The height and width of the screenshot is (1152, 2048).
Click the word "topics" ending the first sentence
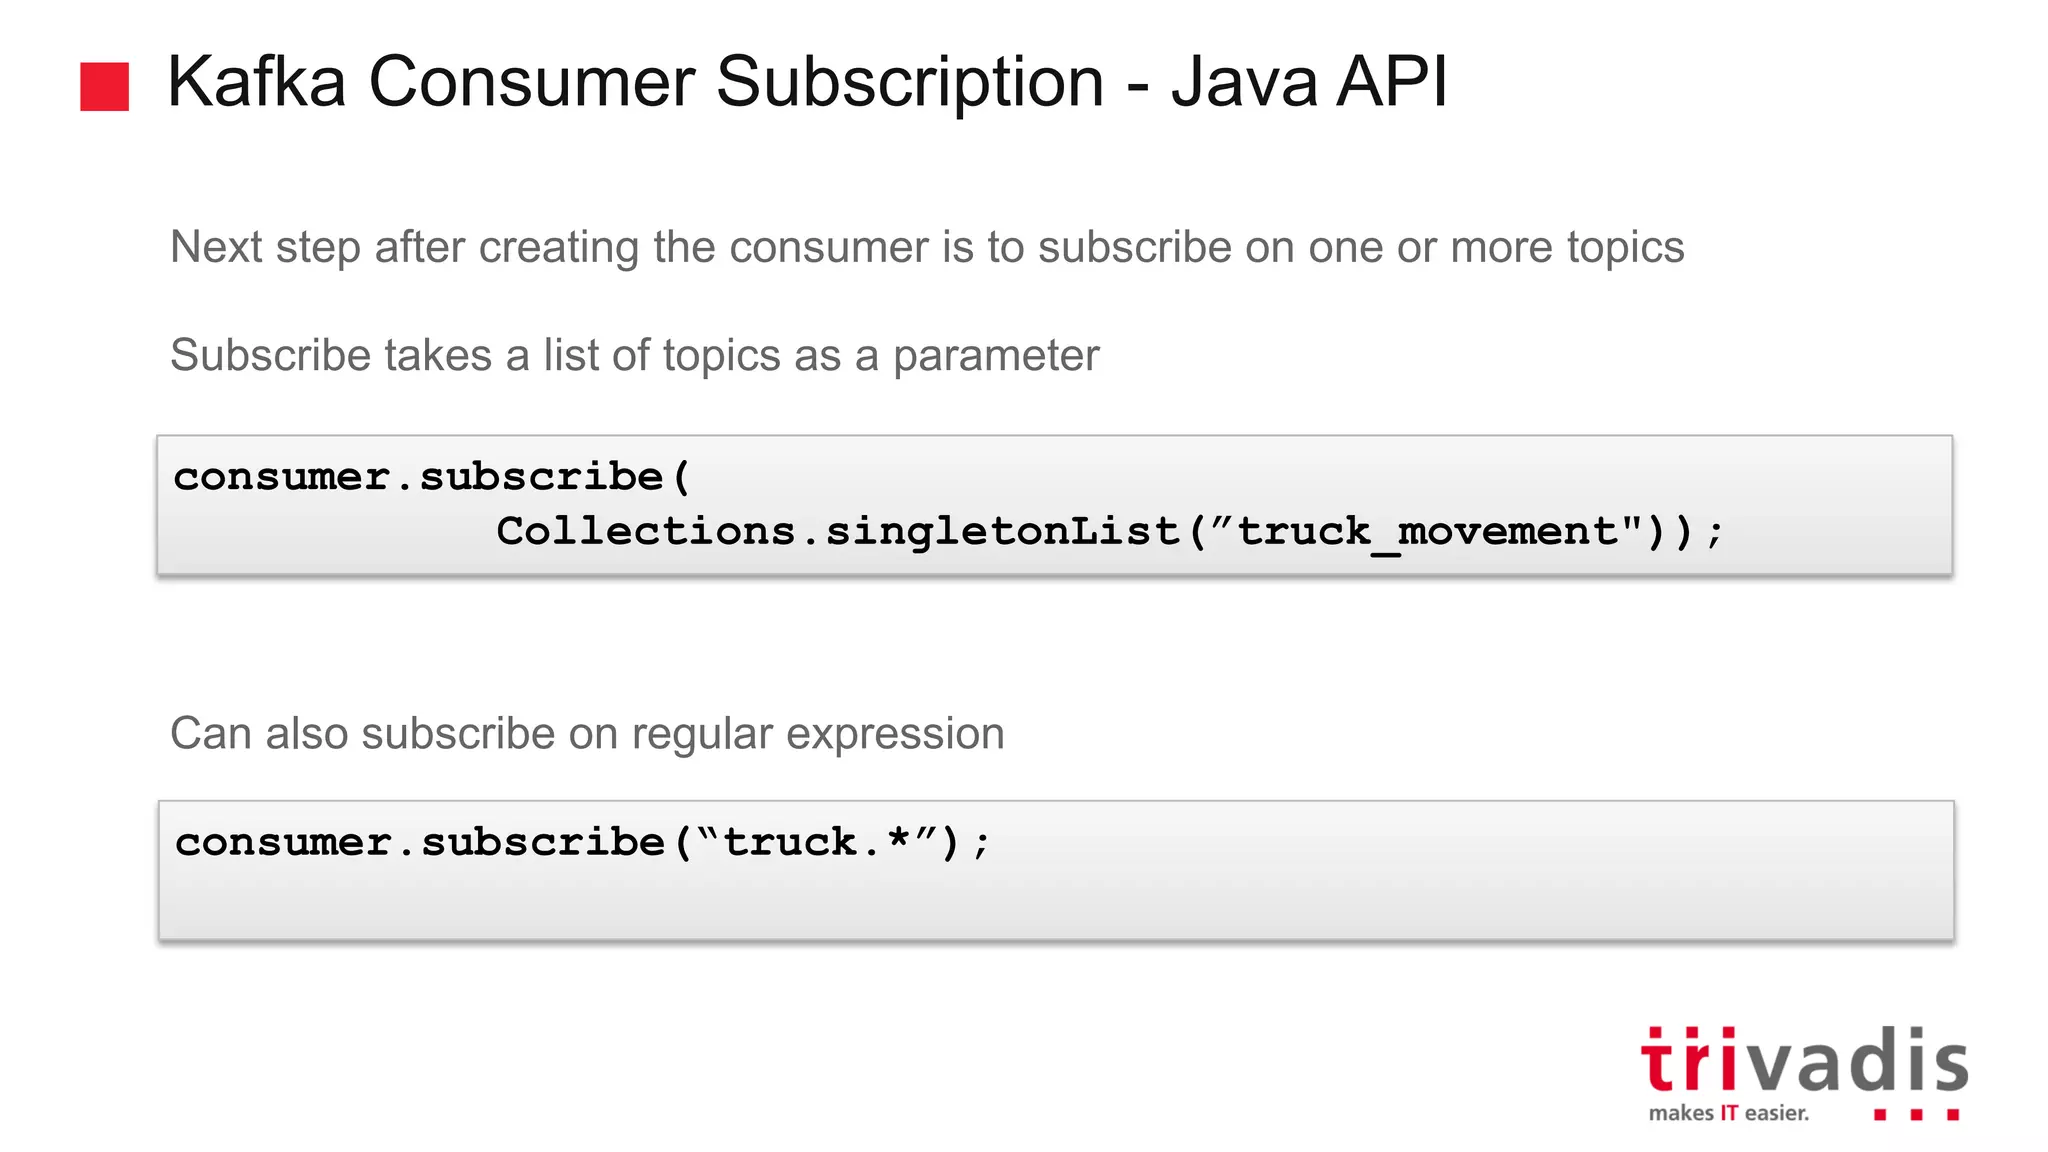pyautogui.click(x=1625, y=247)
